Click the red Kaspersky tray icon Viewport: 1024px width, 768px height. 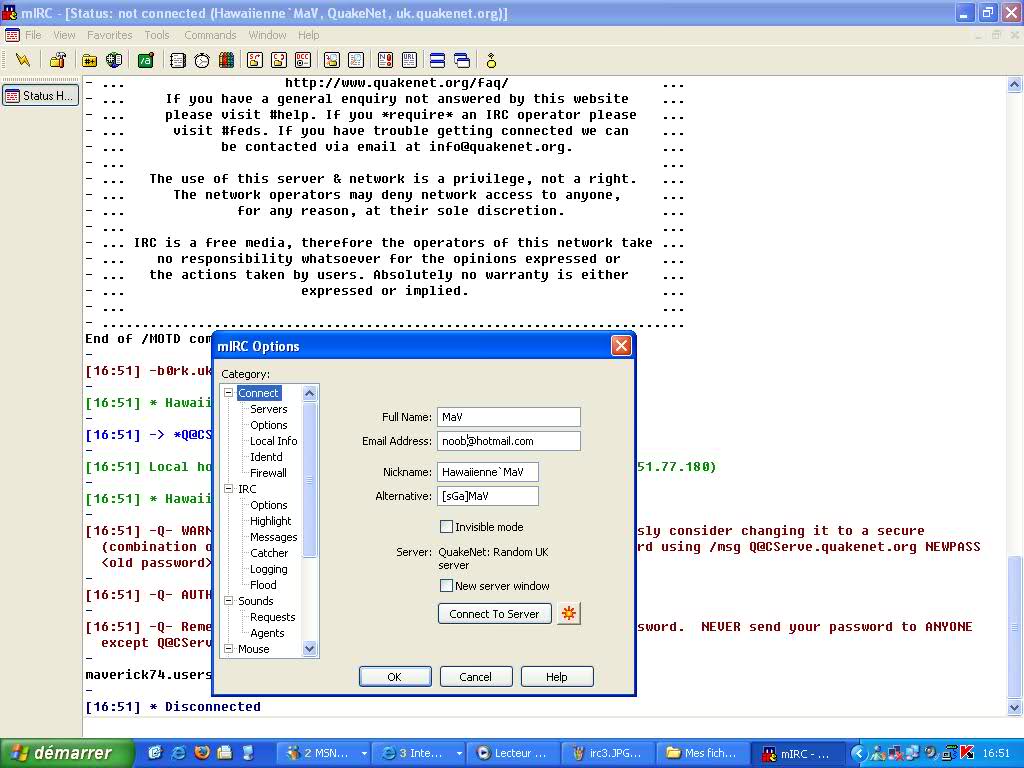coord(967,753)
